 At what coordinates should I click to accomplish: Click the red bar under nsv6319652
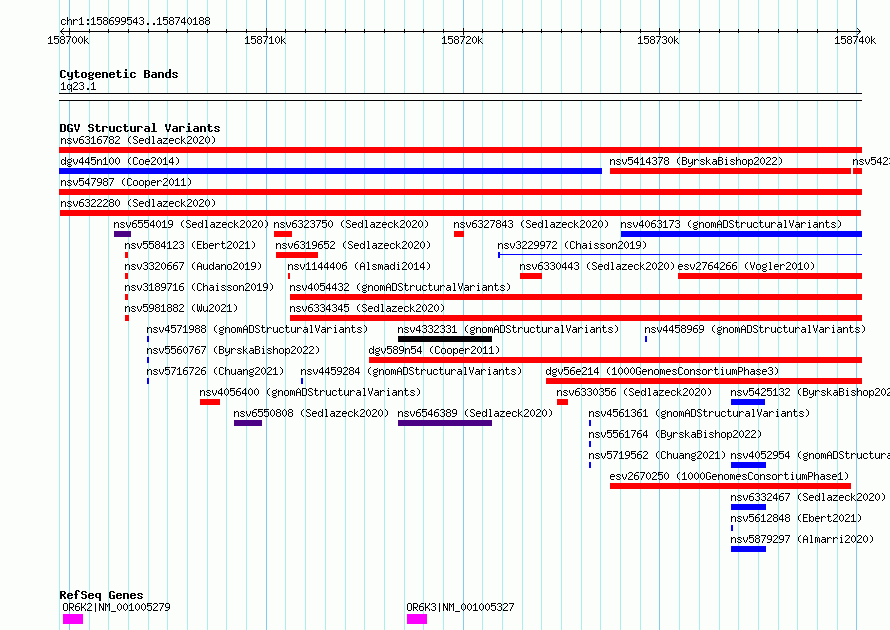pyautogui.click(x=297, y=255)
